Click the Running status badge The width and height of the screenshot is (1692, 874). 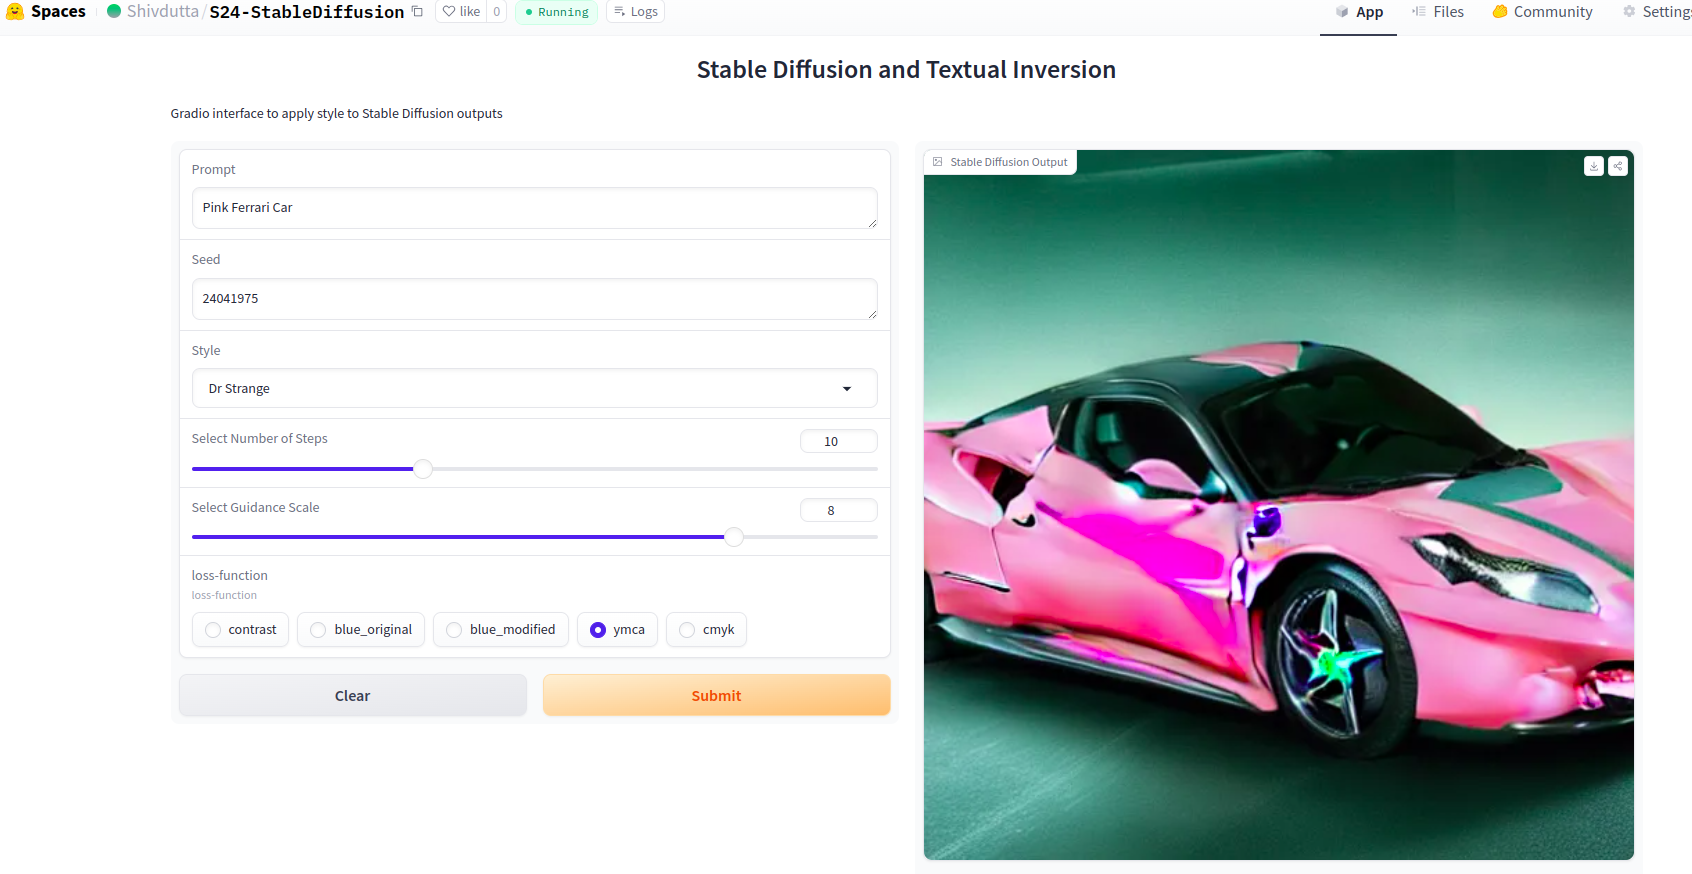point(556,12)
